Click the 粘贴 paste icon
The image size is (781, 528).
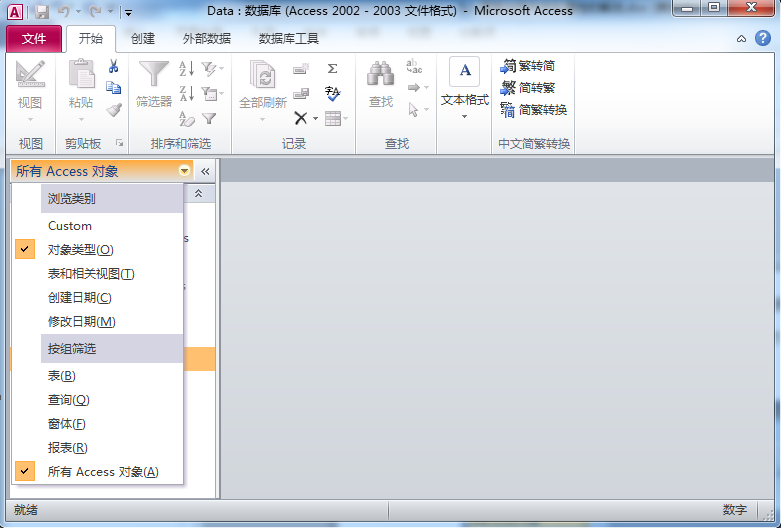tap(81, 74)
